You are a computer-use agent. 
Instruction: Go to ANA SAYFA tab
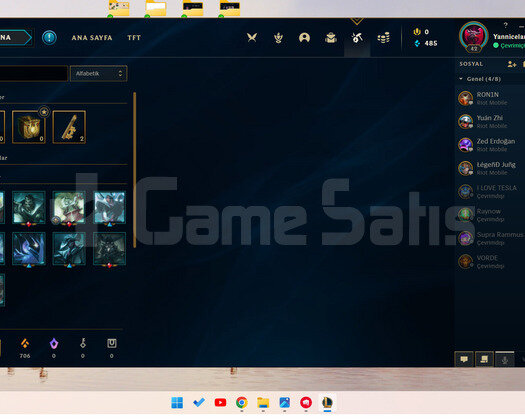[x=92, y=38]
